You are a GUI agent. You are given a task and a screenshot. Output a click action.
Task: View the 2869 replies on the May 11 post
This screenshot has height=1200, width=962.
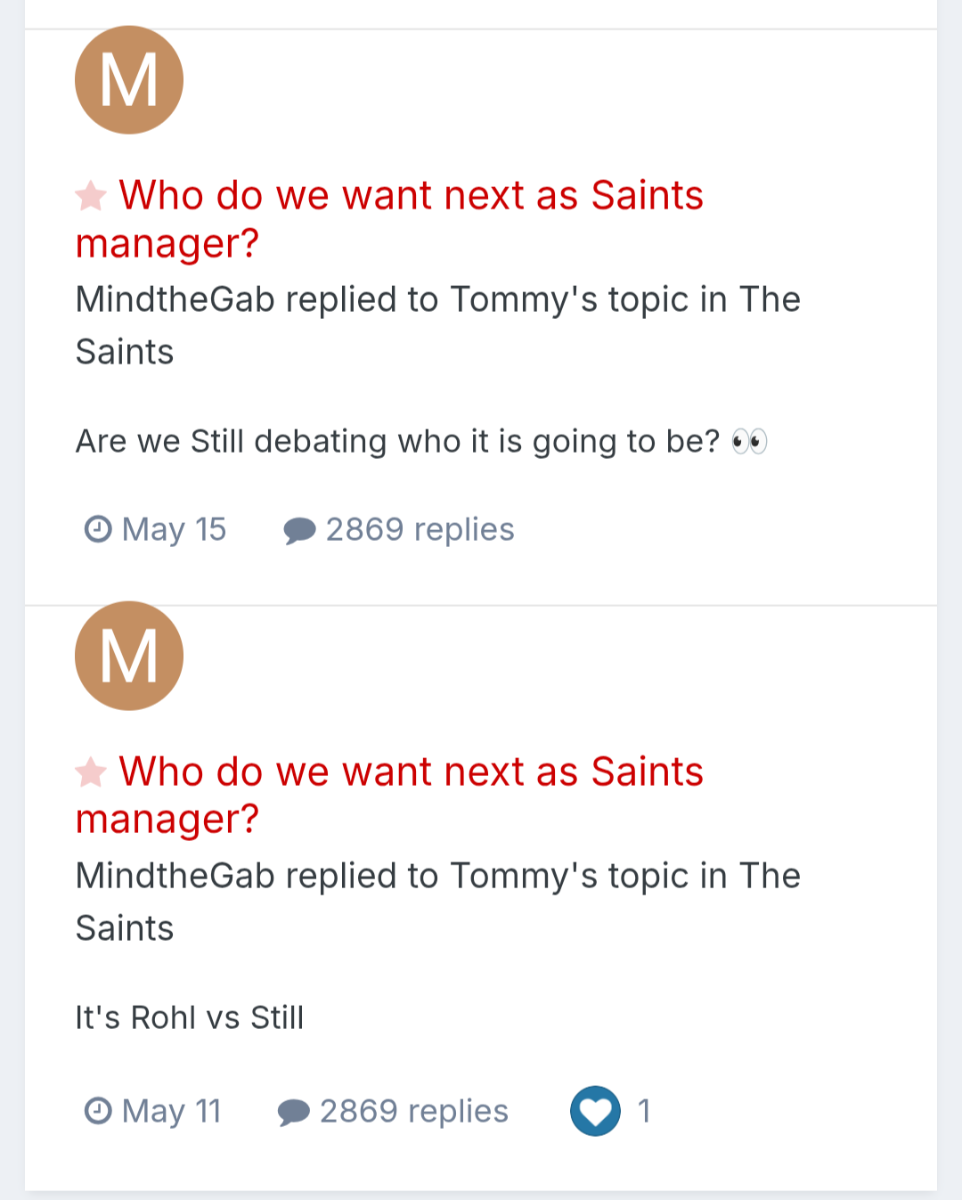(414, 1111)
